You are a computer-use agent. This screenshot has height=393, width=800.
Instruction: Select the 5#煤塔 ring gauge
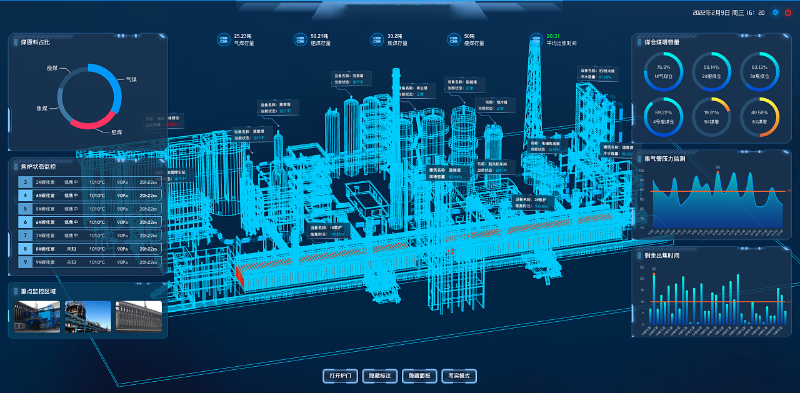click(x=711, y=117)
